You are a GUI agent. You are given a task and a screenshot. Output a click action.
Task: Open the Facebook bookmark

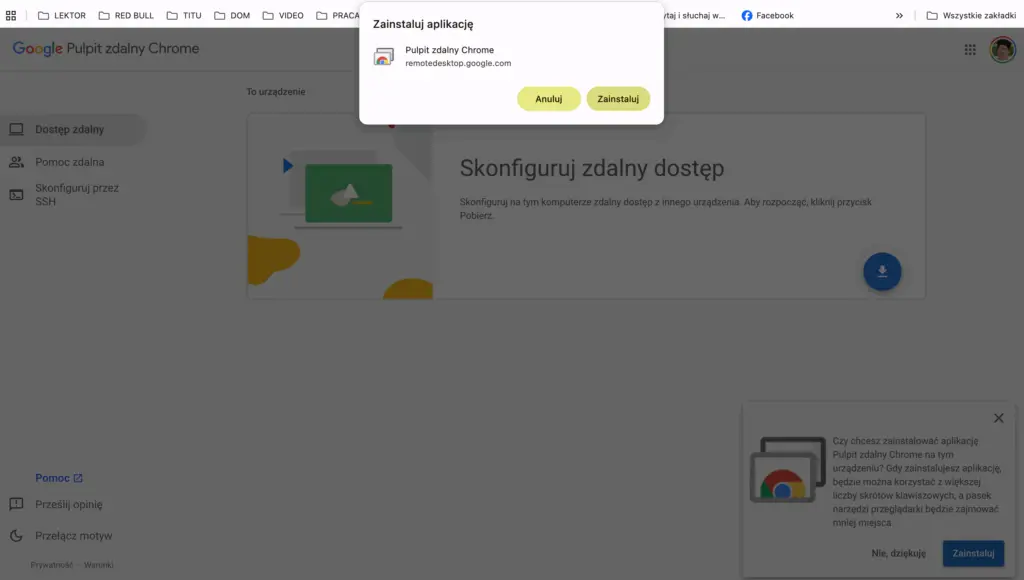[767, 16]
